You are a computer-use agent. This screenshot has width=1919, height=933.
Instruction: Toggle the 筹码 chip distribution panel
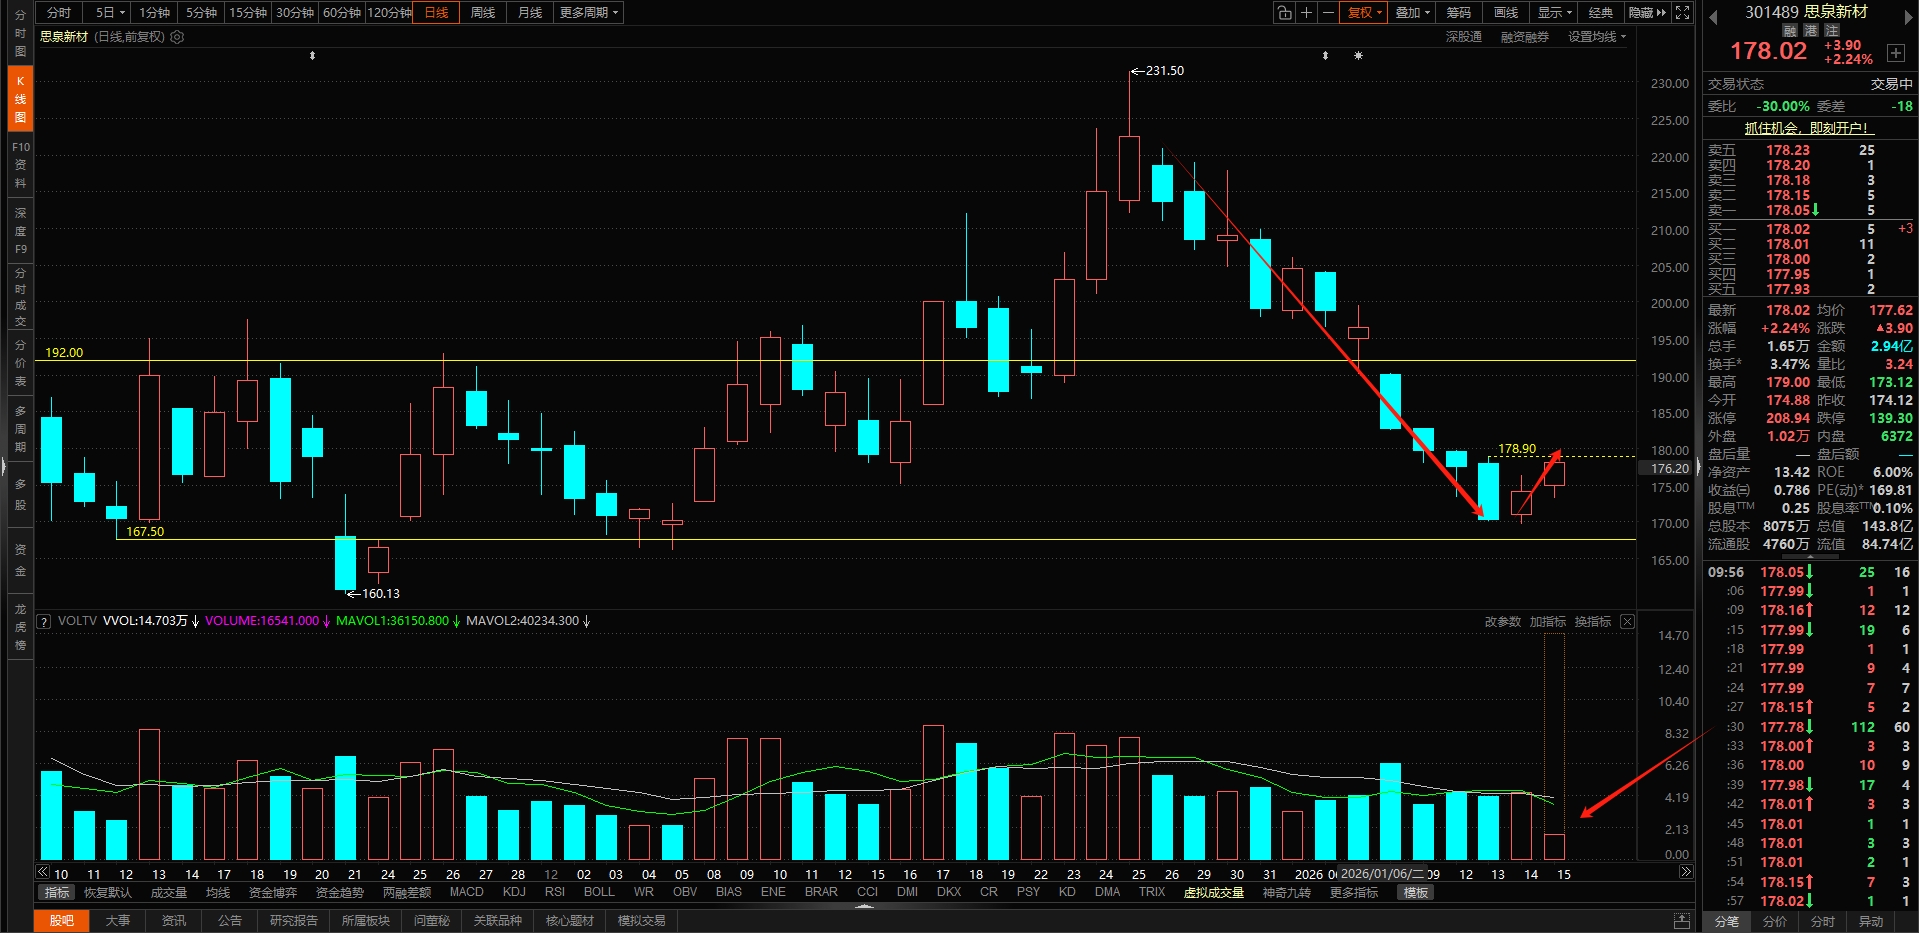pyautogui.click(x=1459, y=12)
